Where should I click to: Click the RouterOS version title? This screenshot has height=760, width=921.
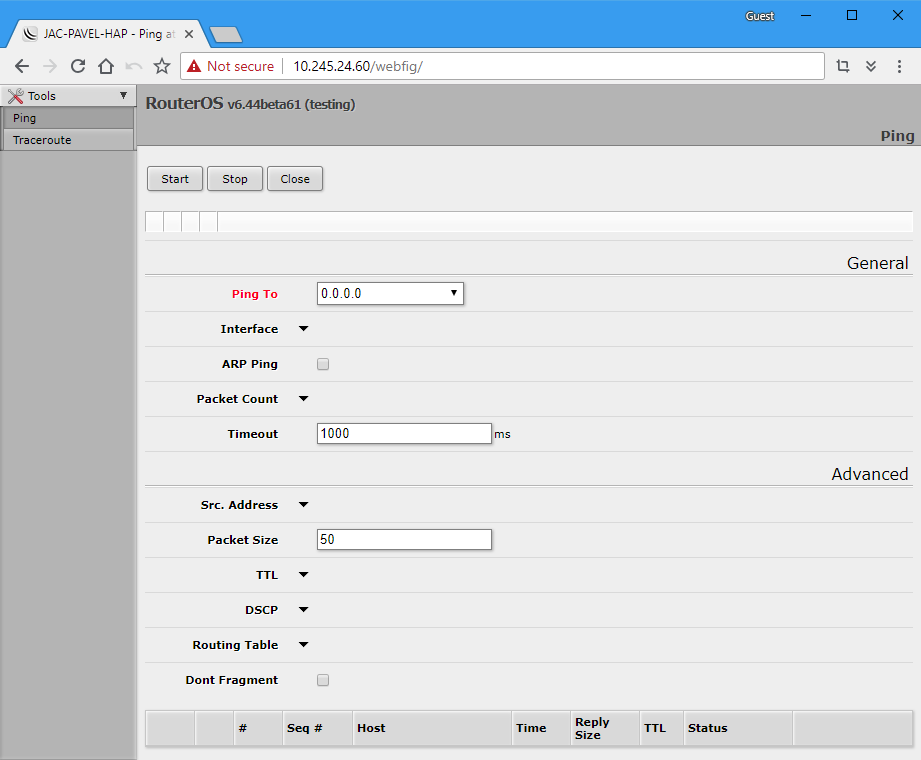coord(250,103)
